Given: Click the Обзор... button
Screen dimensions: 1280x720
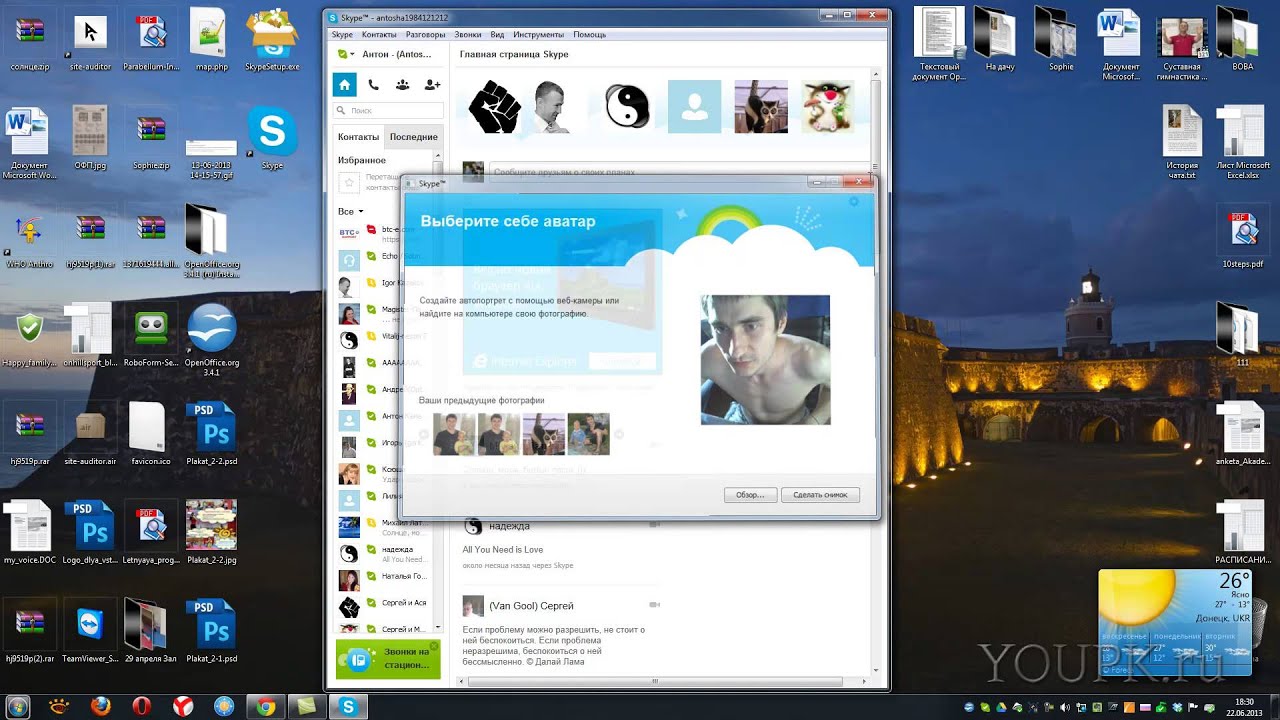Looking at the screenshot, I should (x=750, y=495).
